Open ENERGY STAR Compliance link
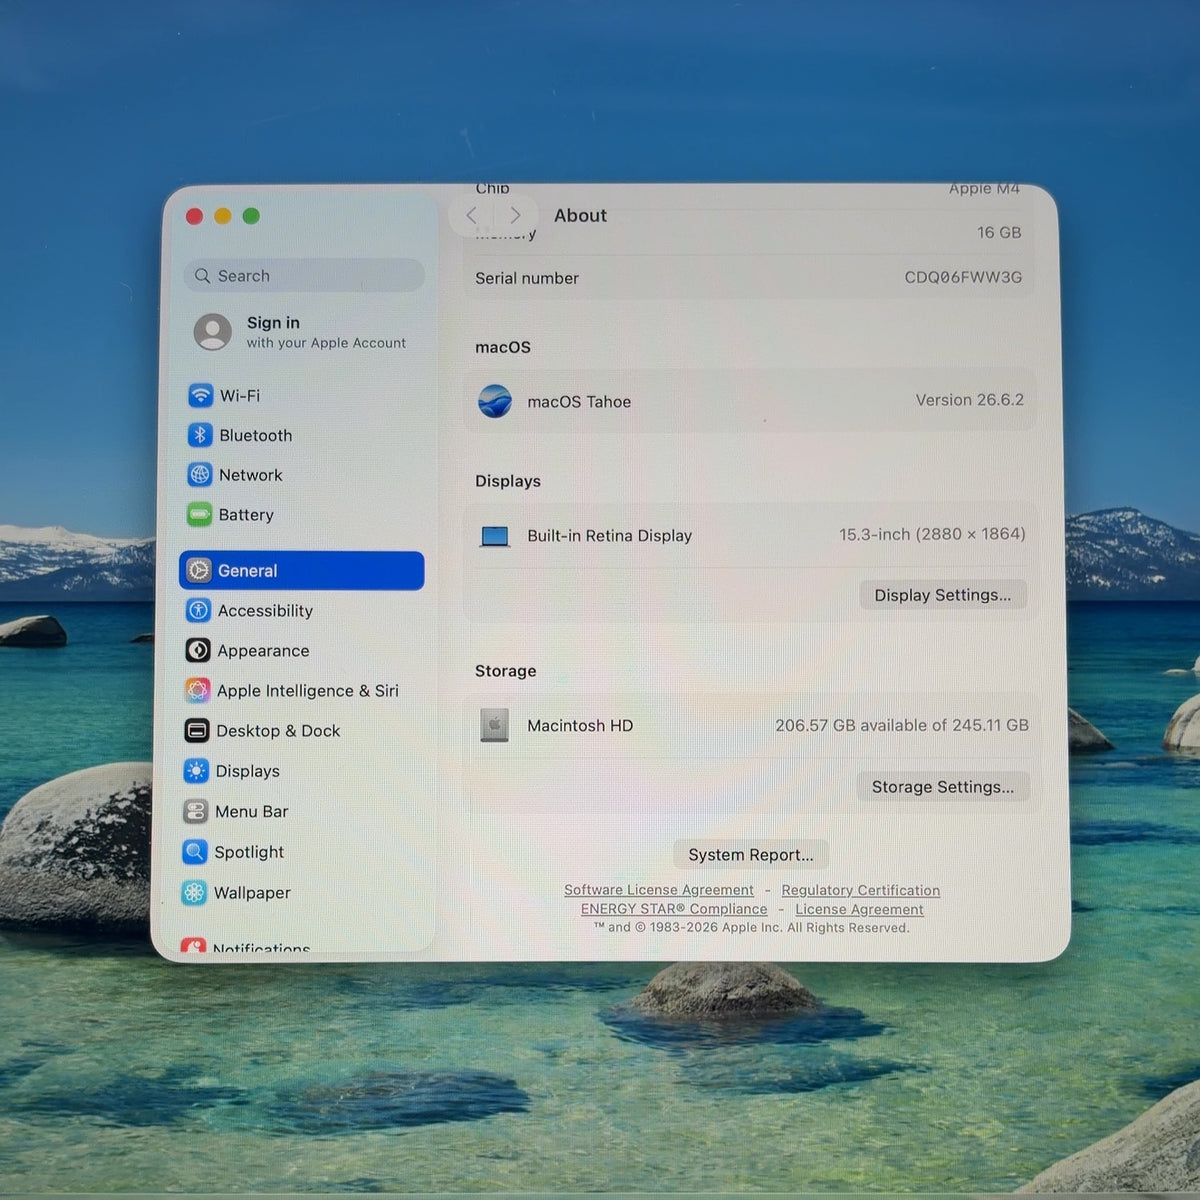Image resolution: width=1200 pixels, height=1200 pixels. 674,909
